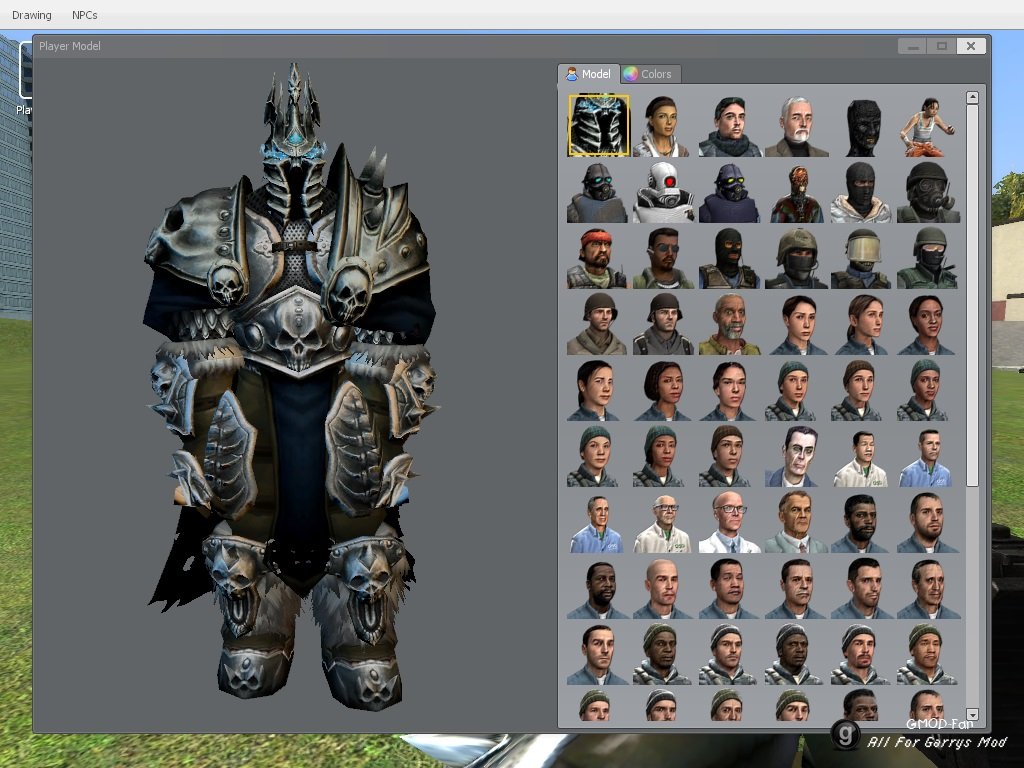
Task: Click the model list scrollbar thumb
Action: point(972,295)
